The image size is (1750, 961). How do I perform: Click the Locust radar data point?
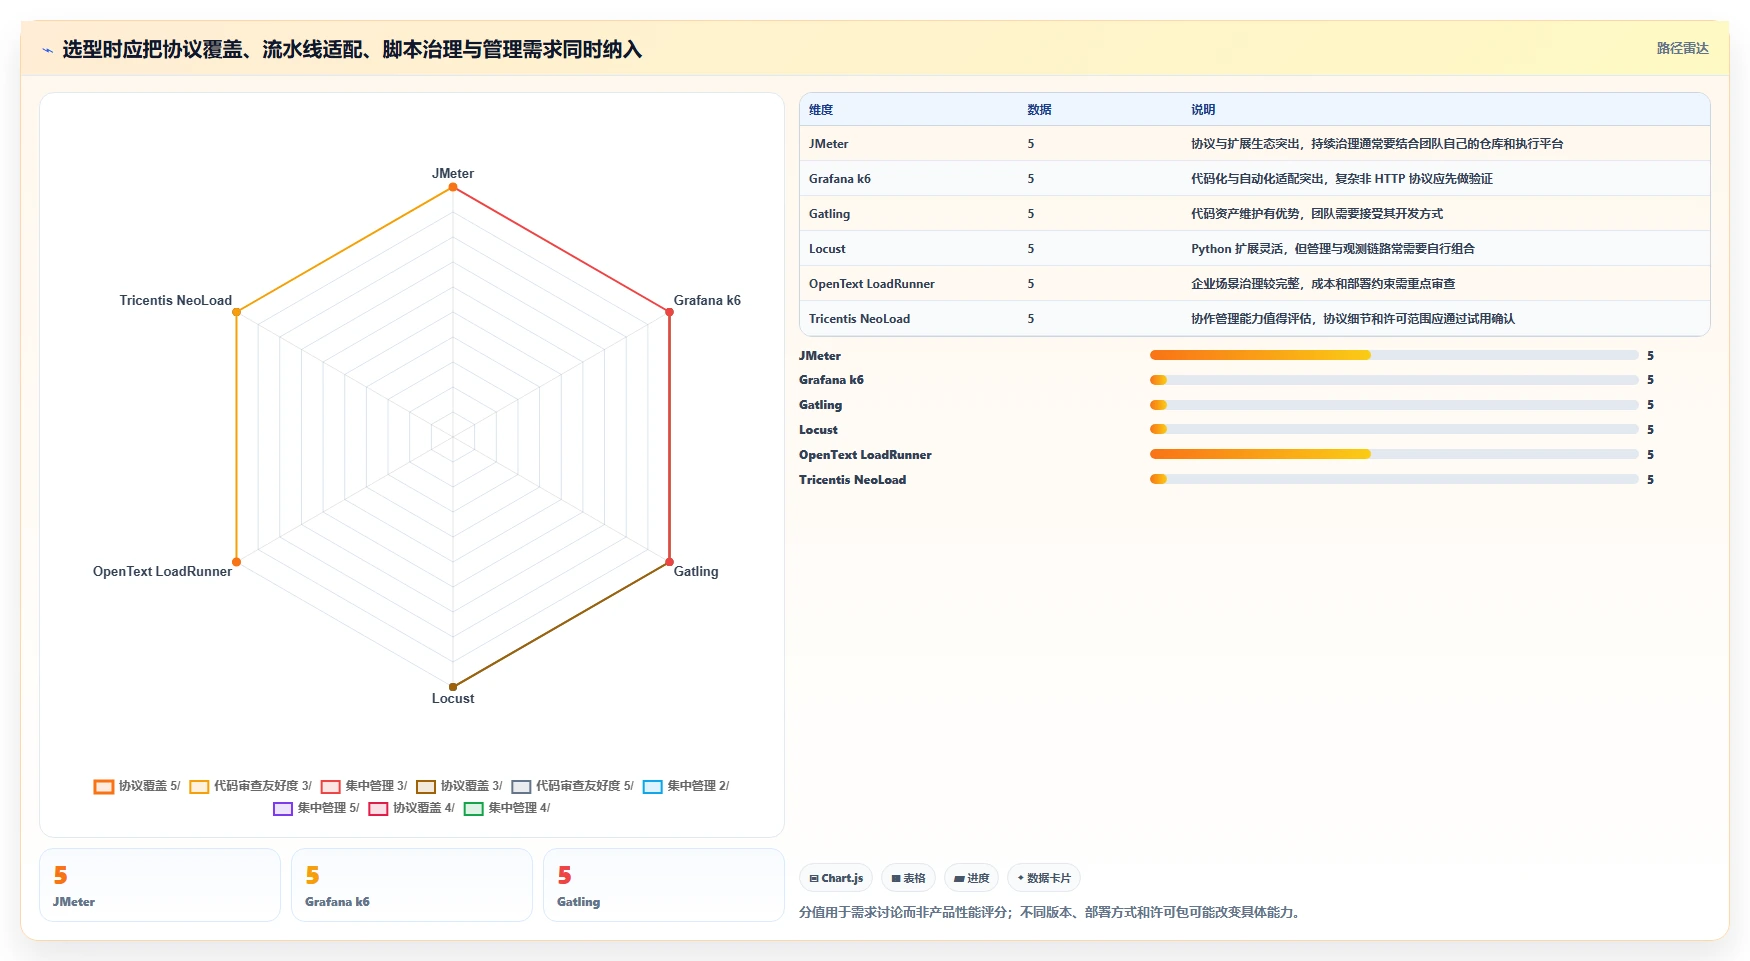[x=453, y=687]
